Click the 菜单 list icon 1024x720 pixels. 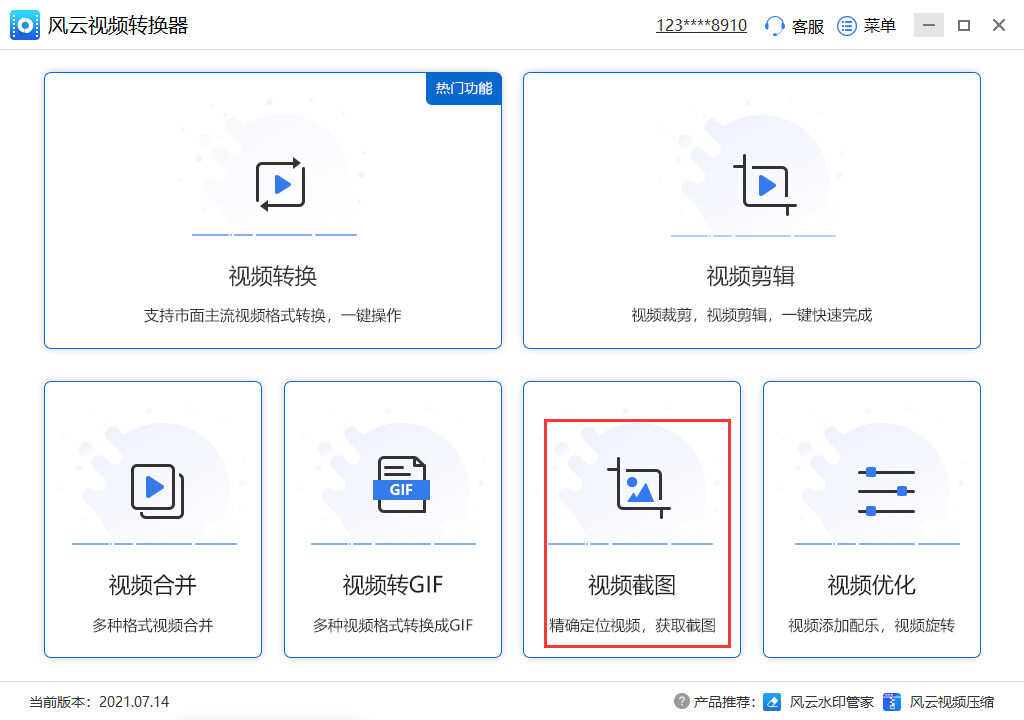coord(847,26)
